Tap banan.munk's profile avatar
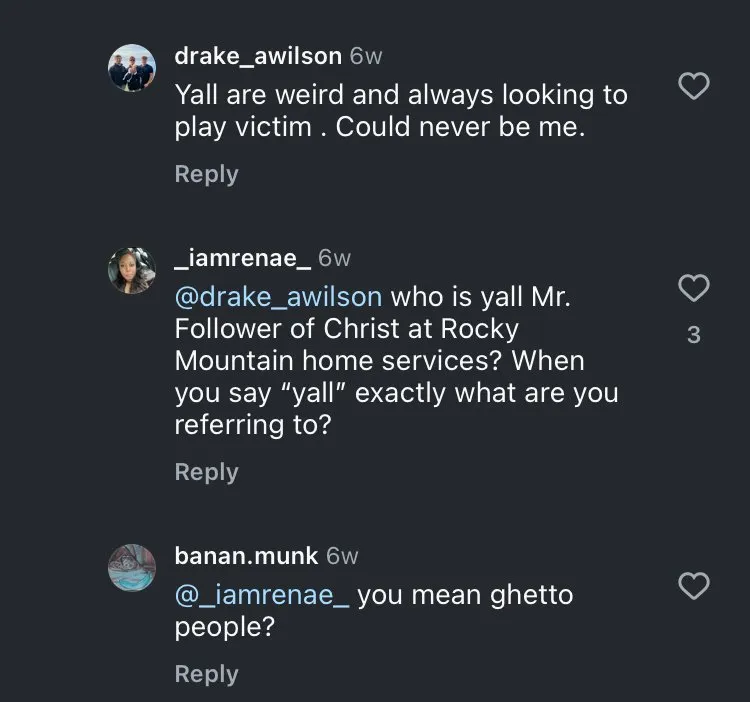 132,568
